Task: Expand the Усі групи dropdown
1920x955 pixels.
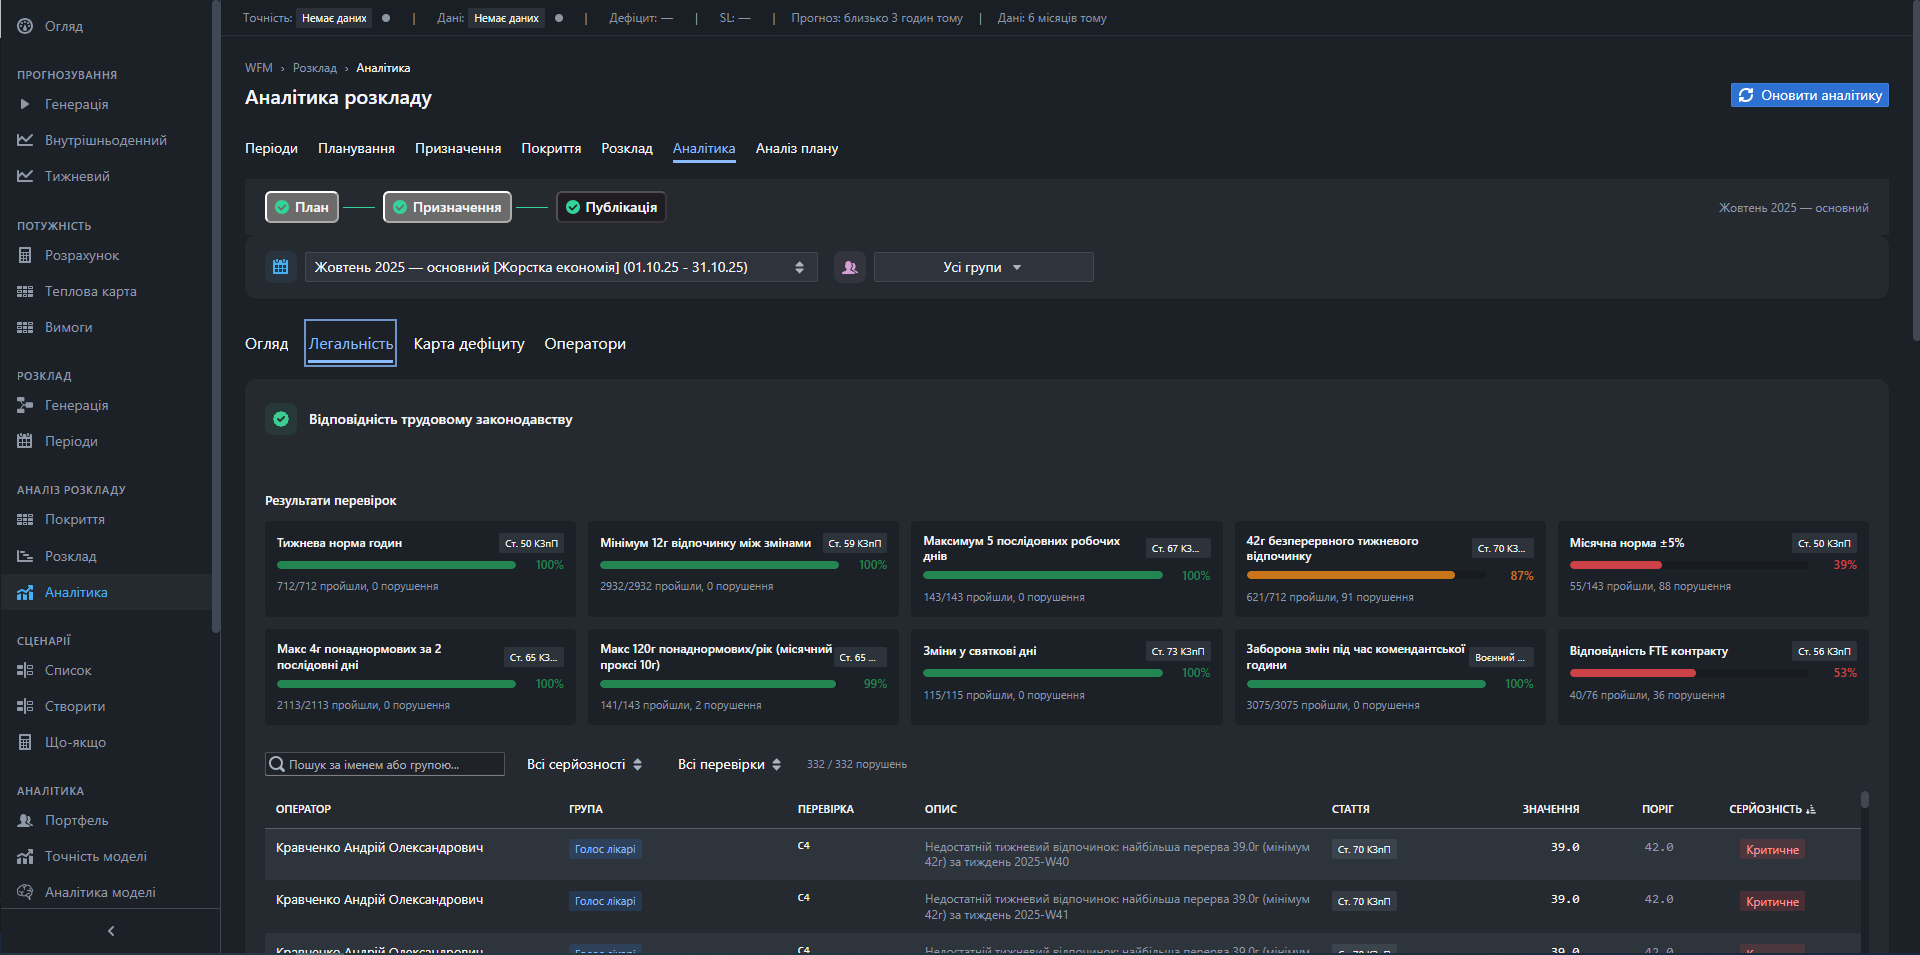Action: point(983,267)
